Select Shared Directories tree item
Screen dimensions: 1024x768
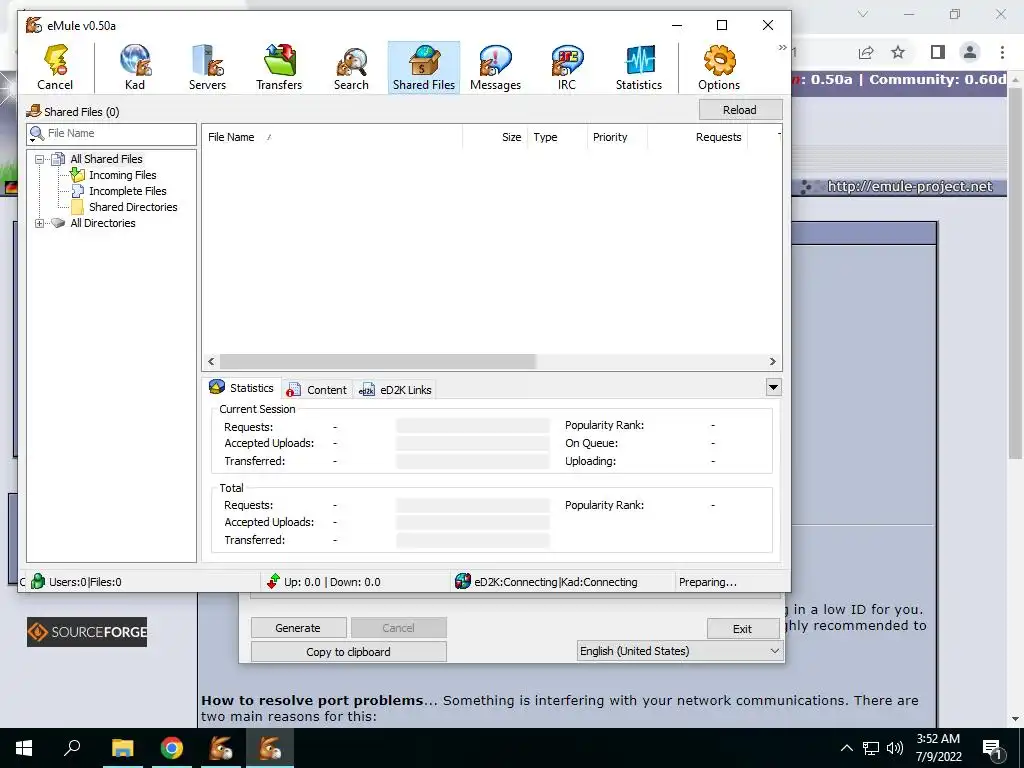pyautogui.click(x=133, y=207)
